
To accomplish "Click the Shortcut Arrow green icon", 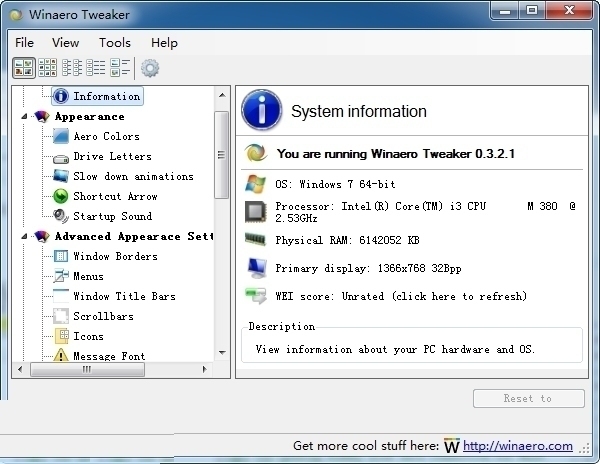I will pos(61,196).
